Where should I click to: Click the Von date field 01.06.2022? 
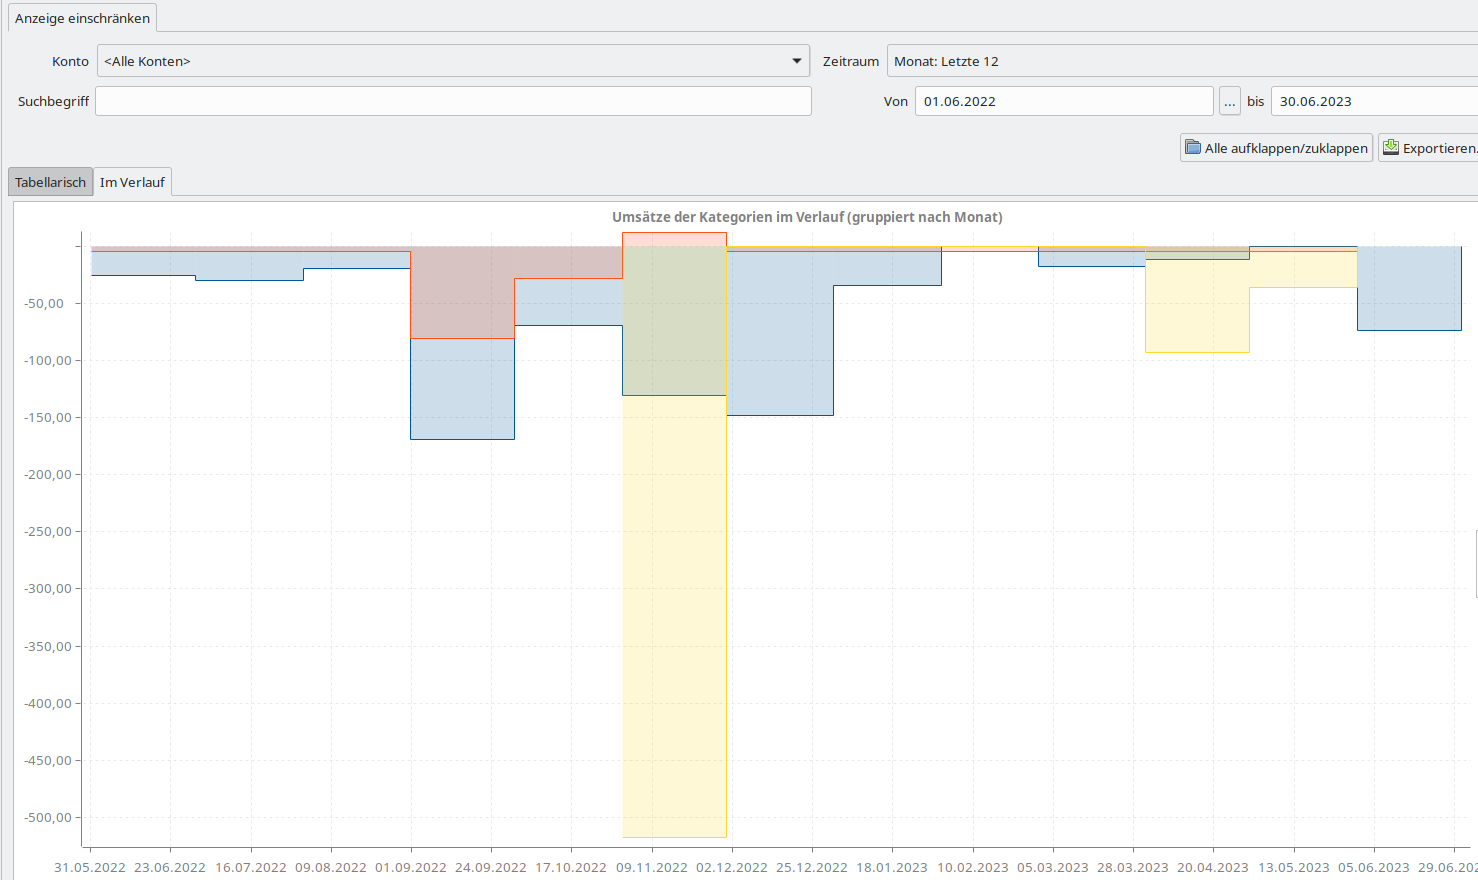click(x=1063, y=101)
